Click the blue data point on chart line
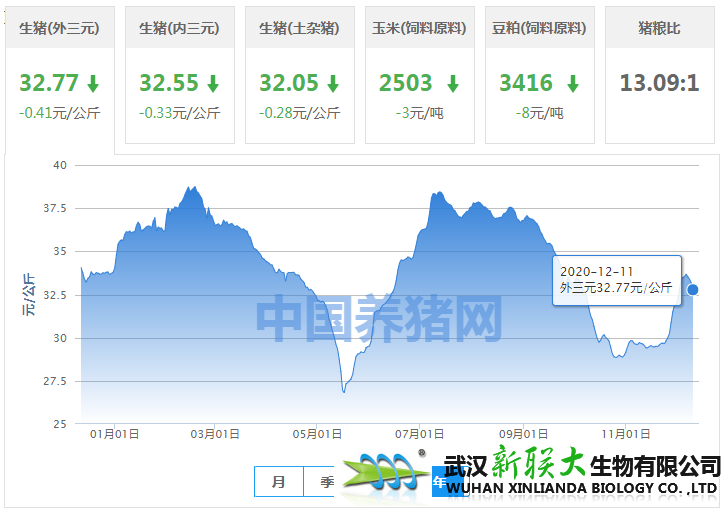Screen dimensions: 725x511 click(x=693, y=290)
